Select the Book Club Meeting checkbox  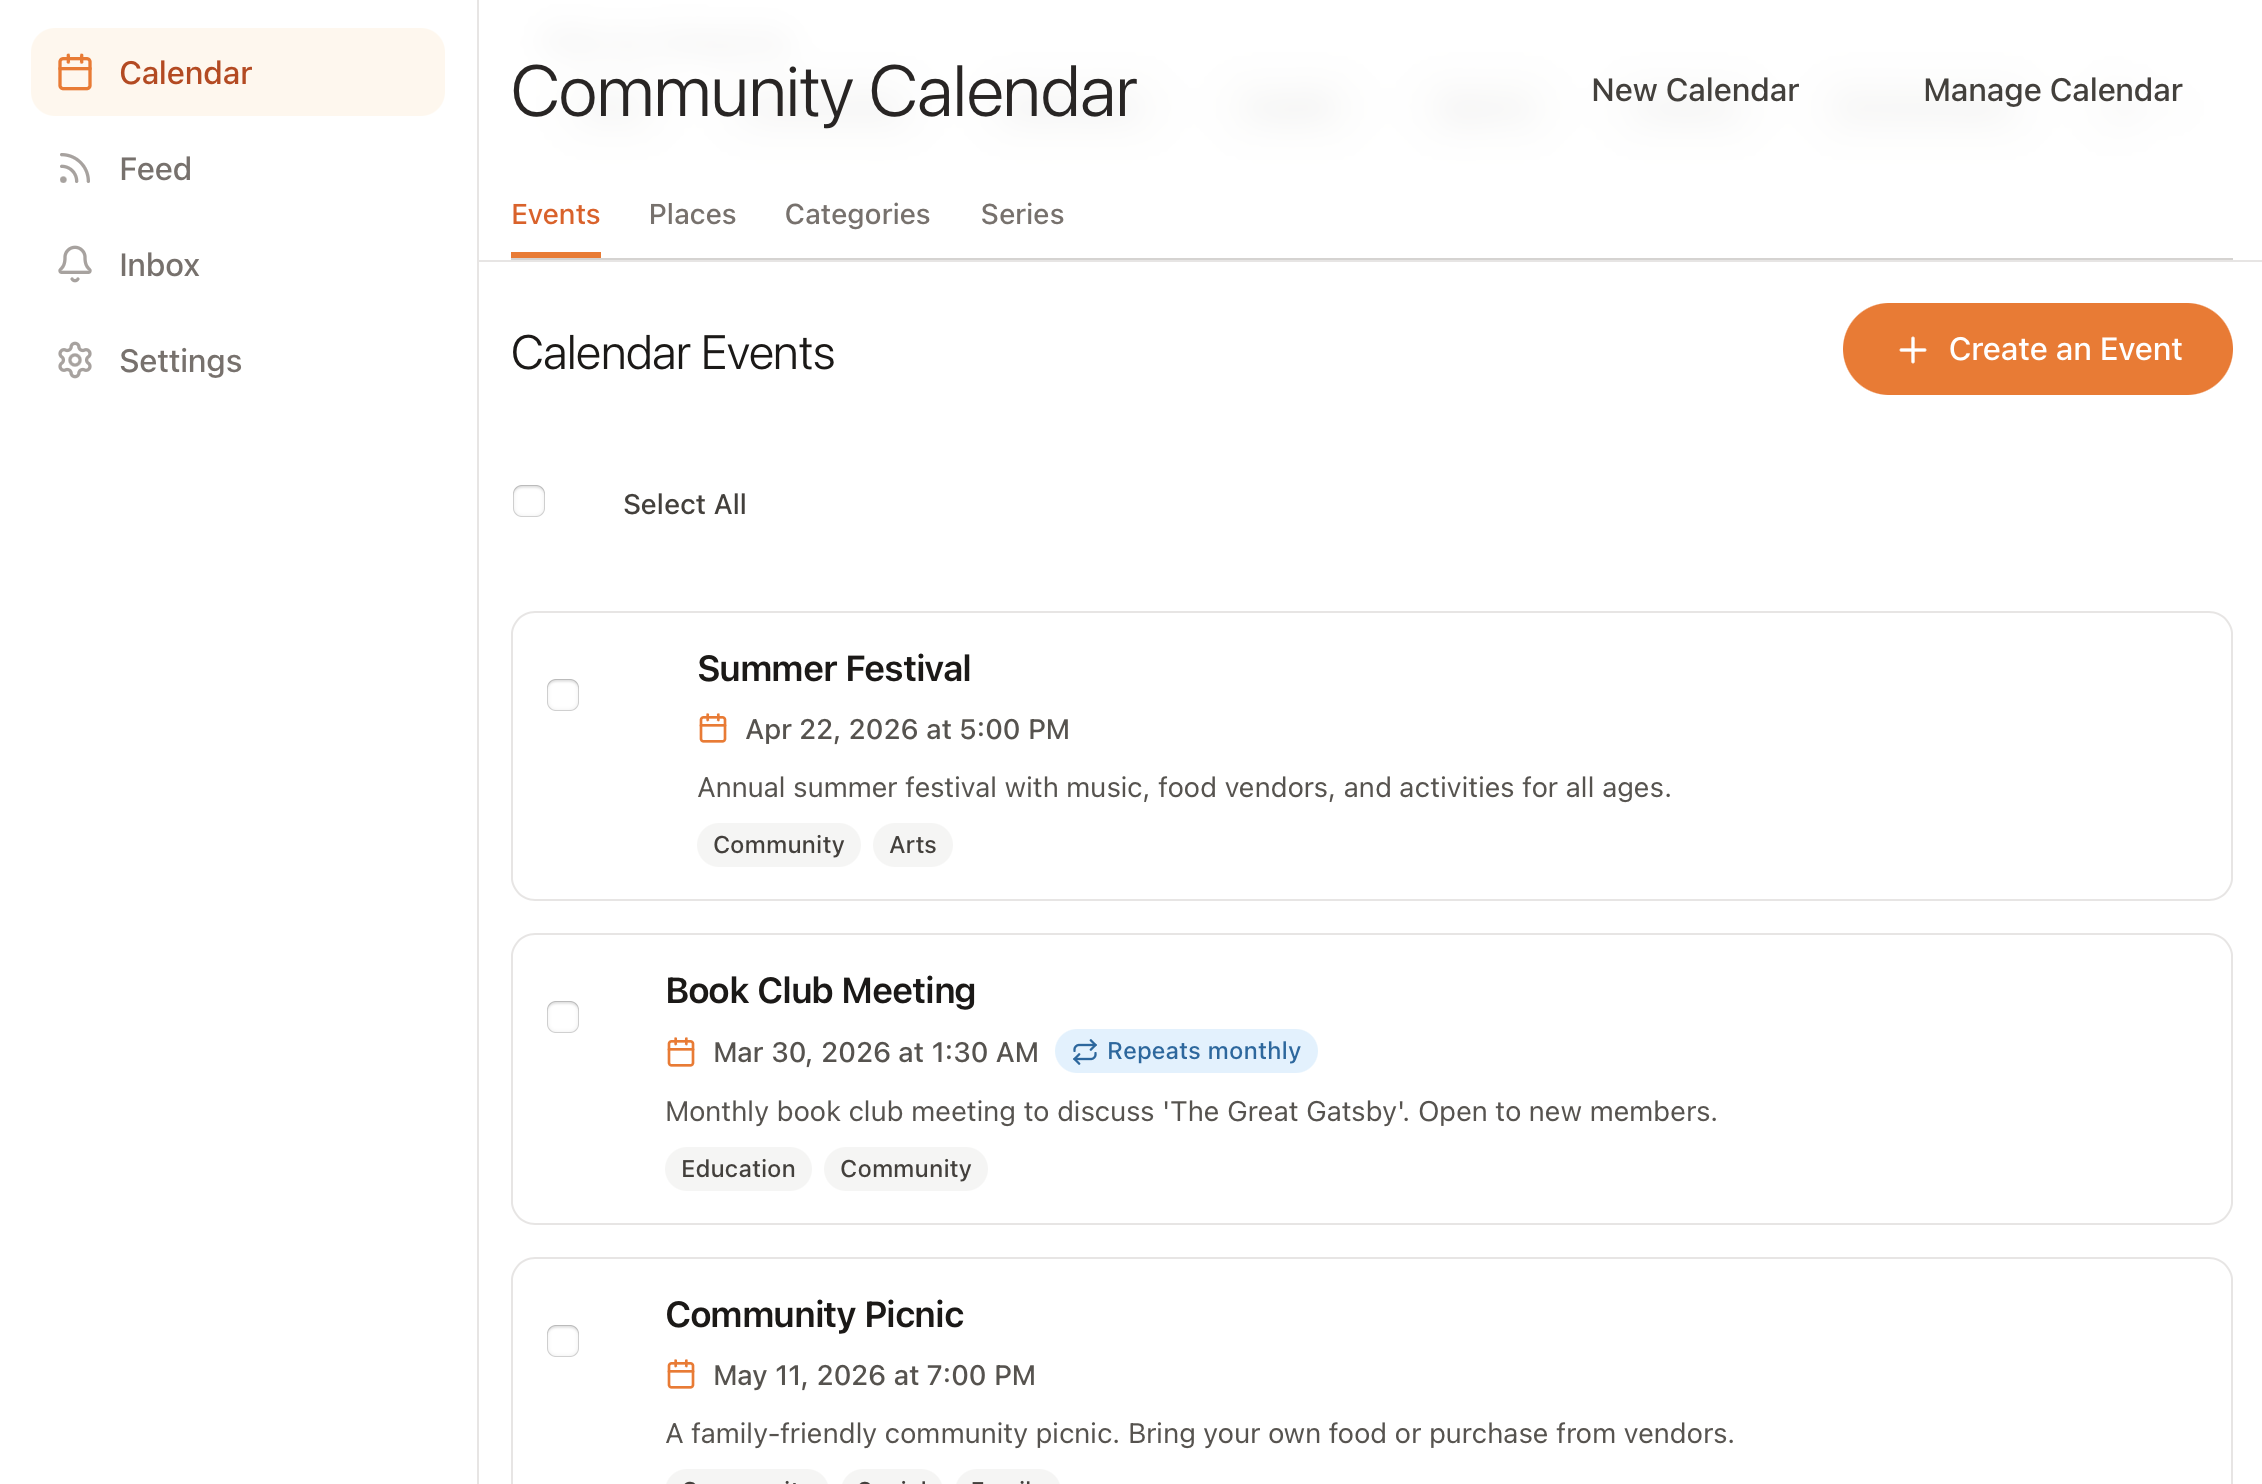click(x=563, y=1016)
